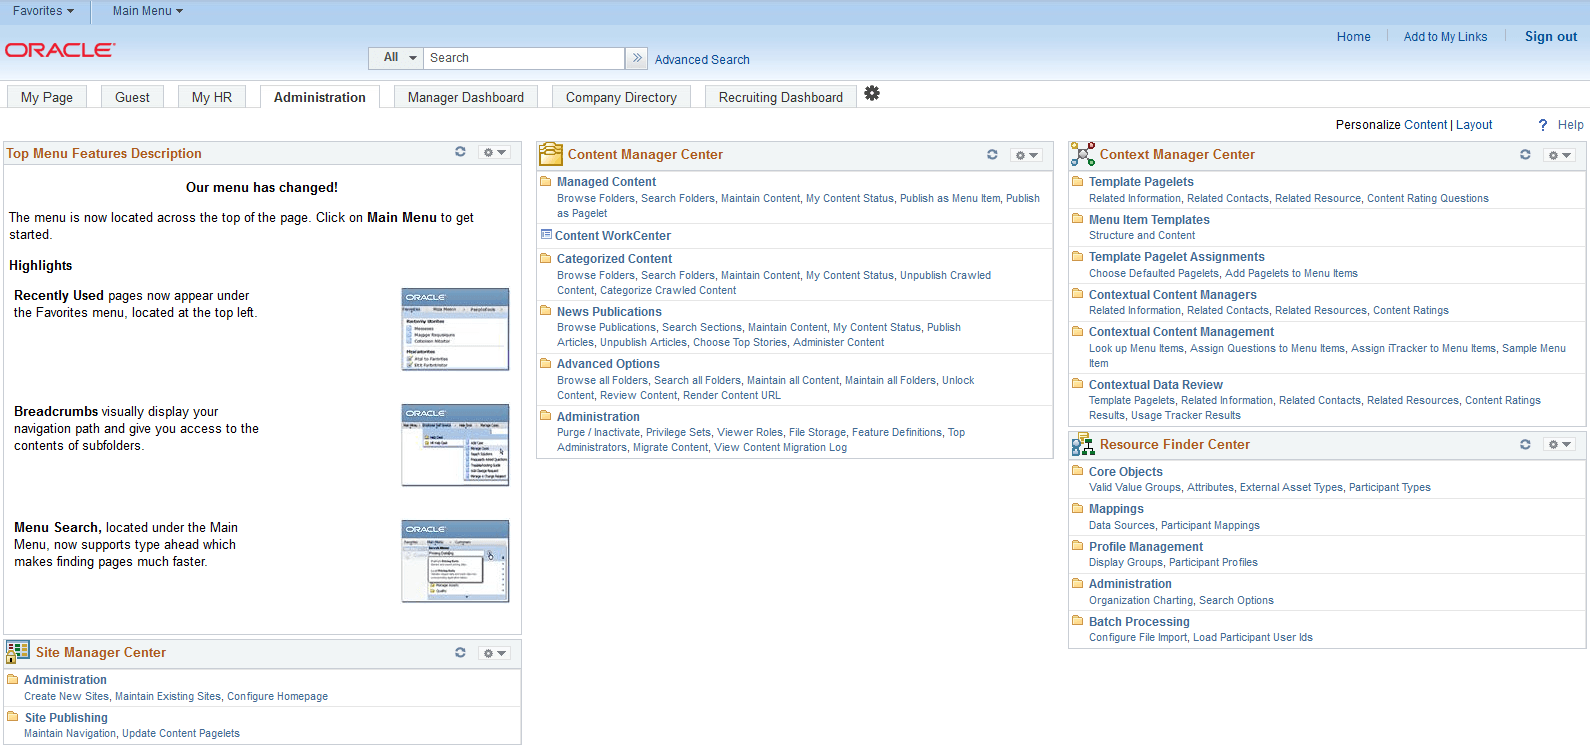Switch to the My Page tab
The width and height of the screenshot is (1590, 745).
(47, 97)
